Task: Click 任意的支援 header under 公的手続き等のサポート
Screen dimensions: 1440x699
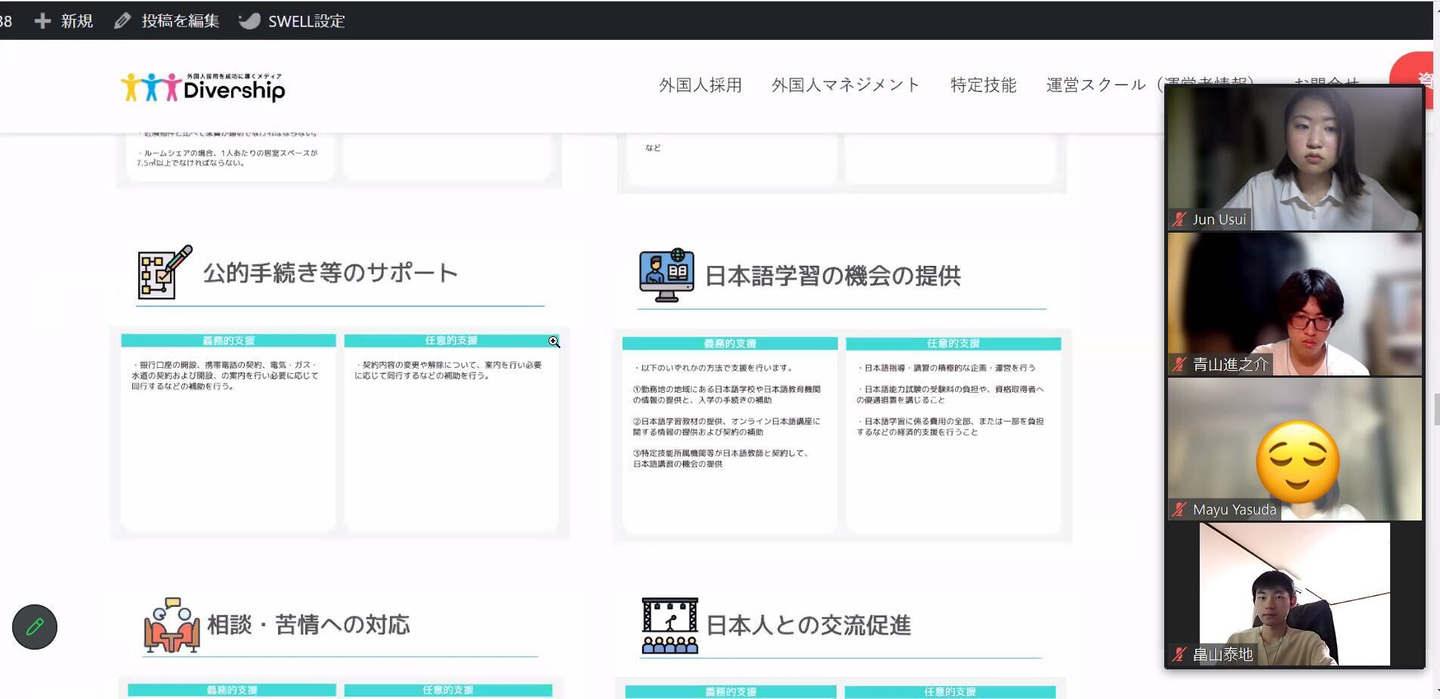Action: click(451, 341)
